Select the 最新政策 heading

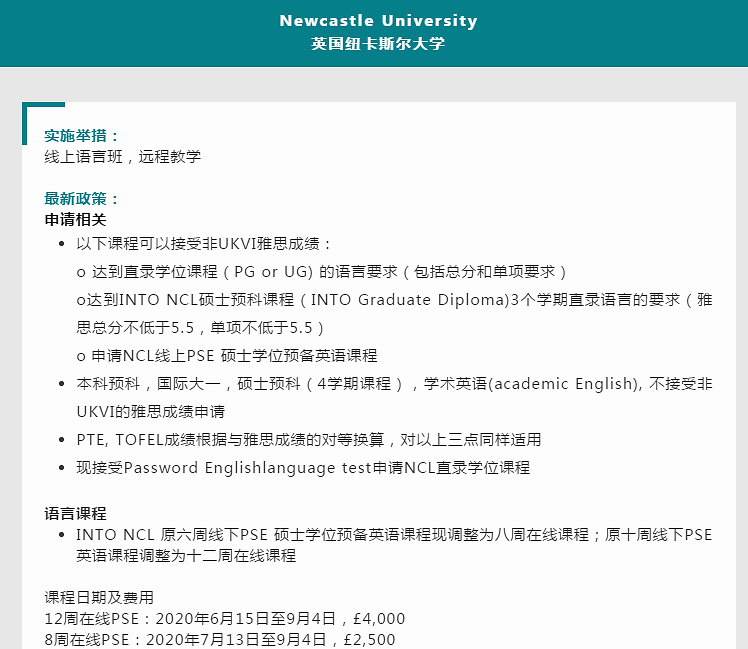click(x=81, y=199)
